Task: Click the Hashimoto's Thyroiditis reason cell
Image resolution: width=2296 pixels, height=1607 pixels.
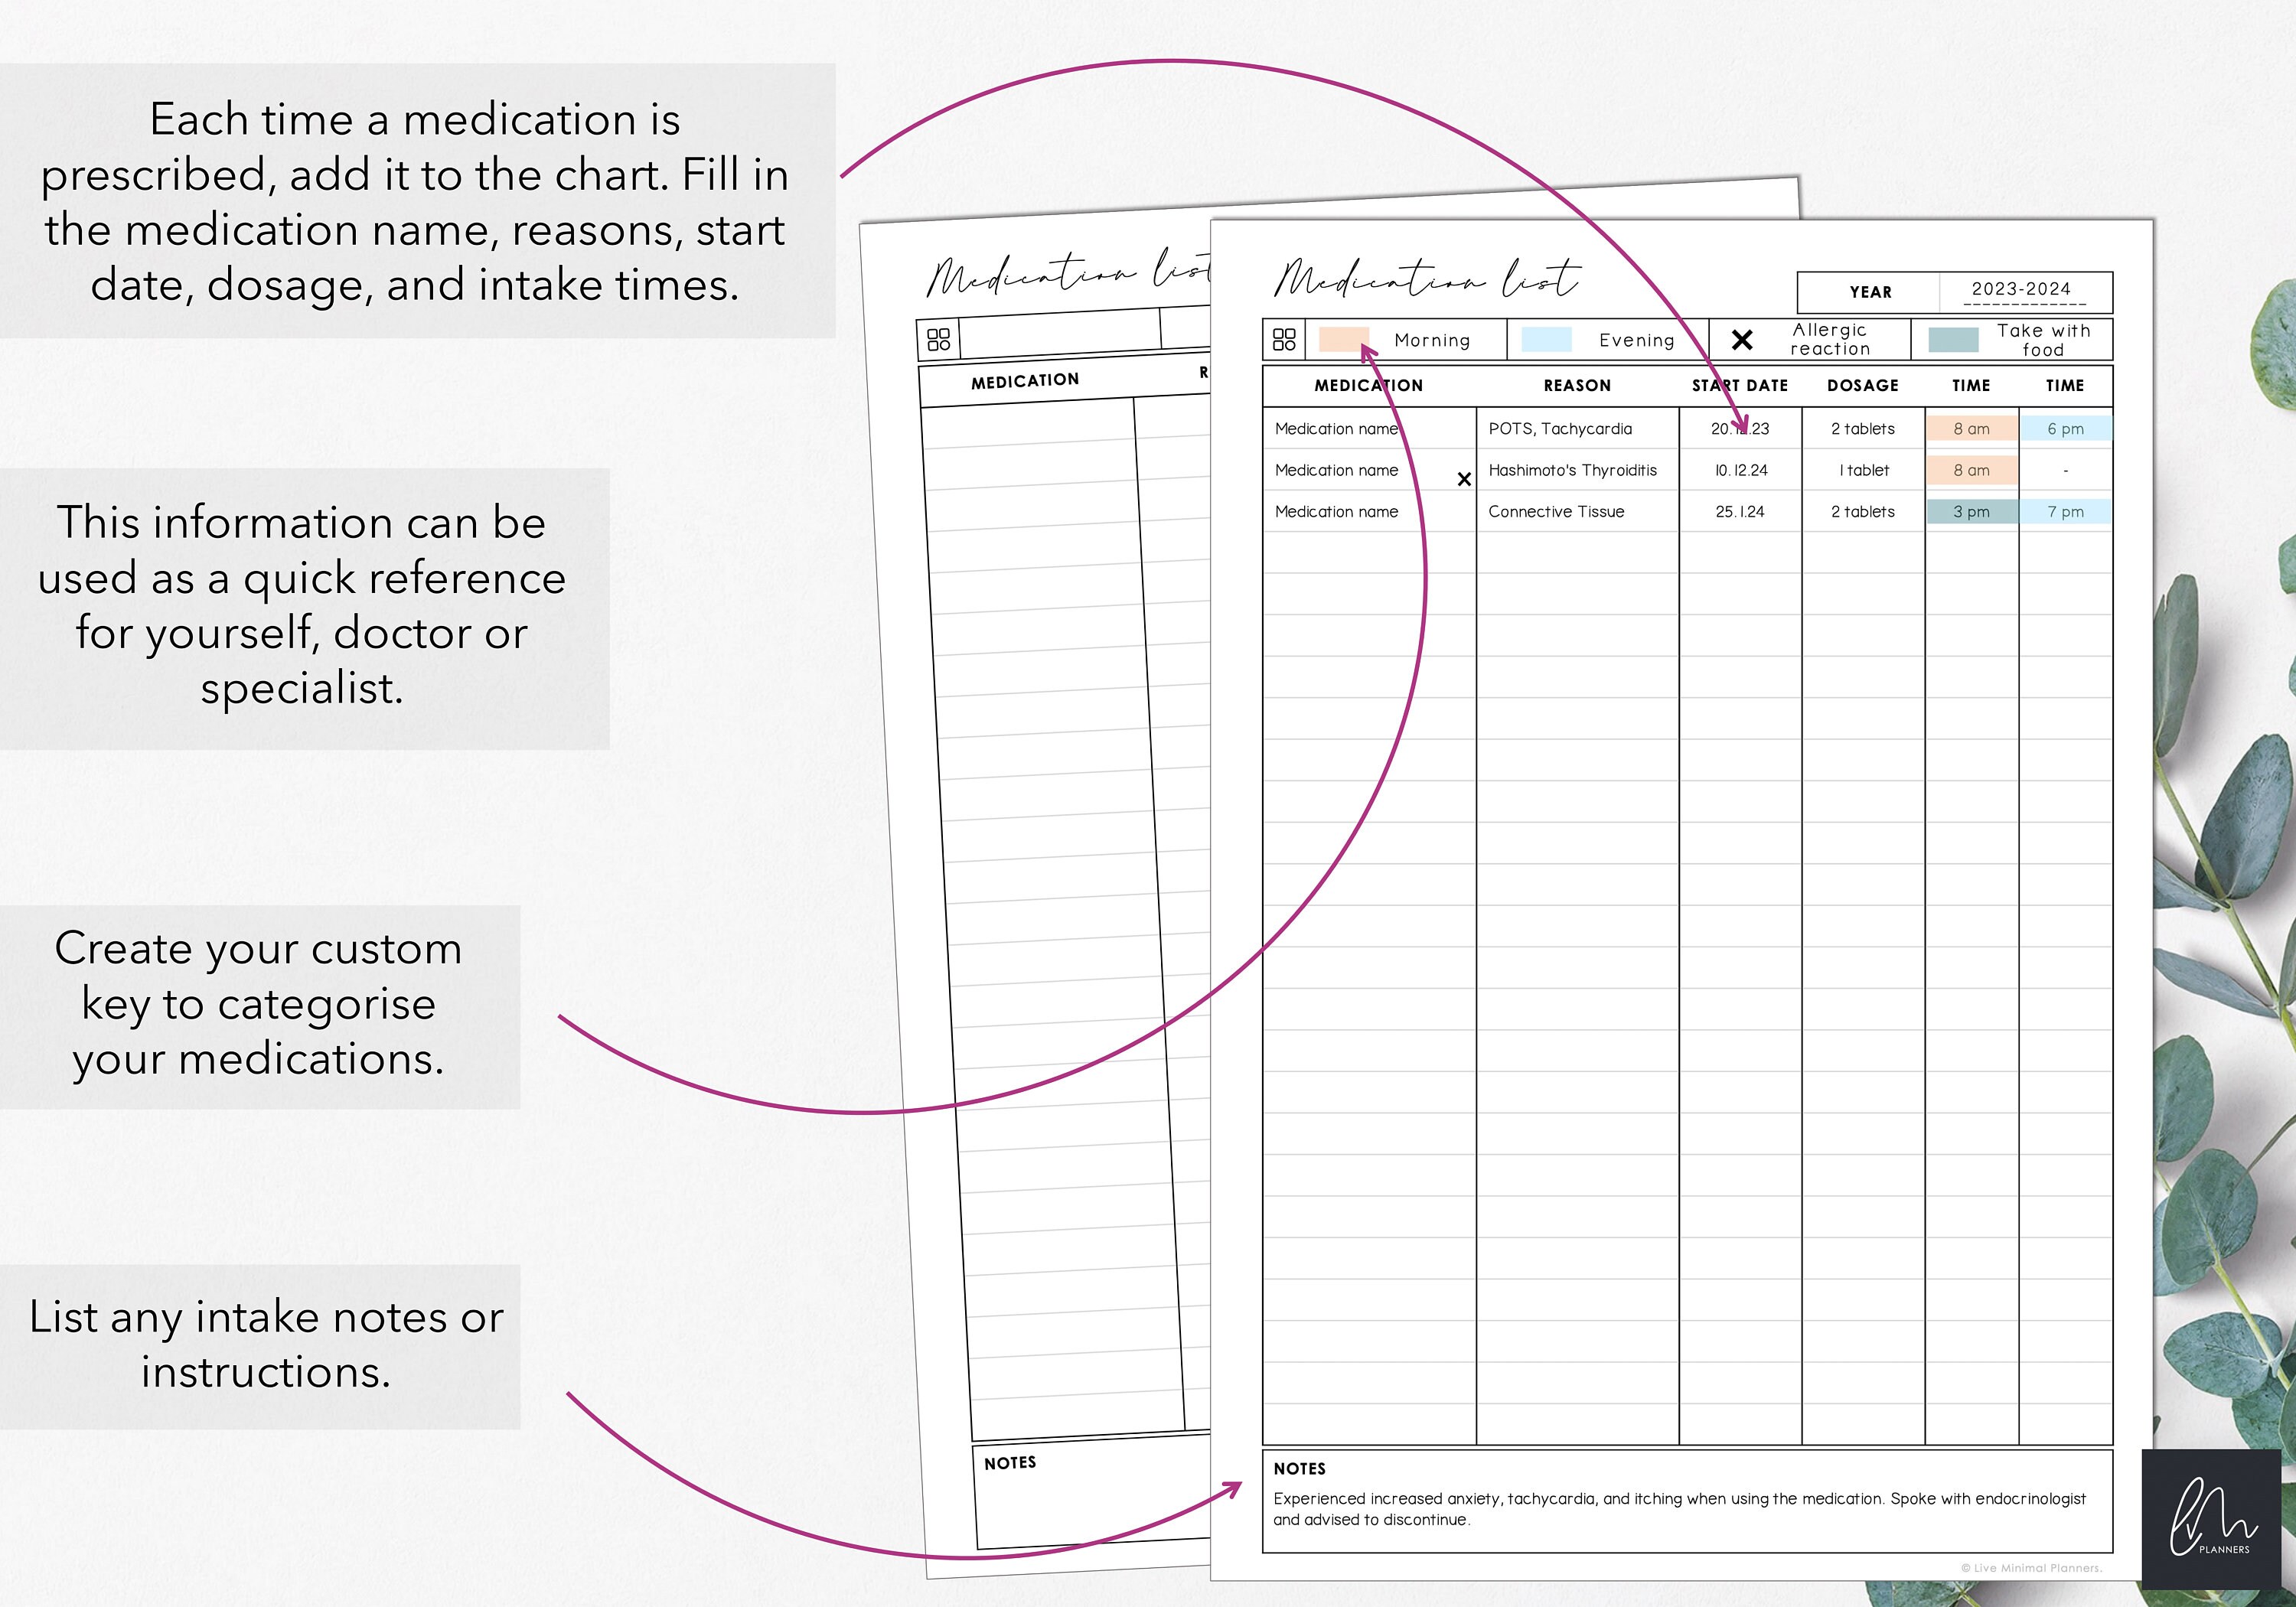Action: pyautogui.click(x=1572, y=470)
